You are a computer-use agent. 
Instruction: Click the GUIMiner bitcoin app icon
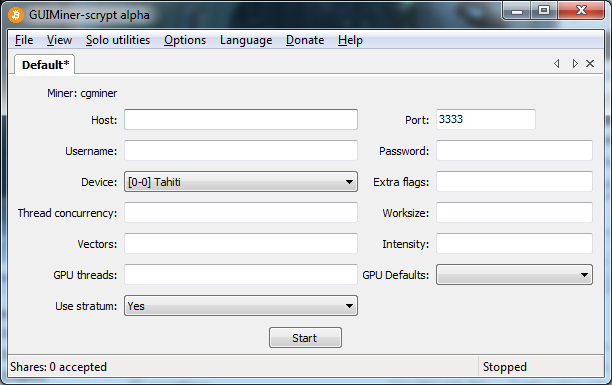click(16, 15)
